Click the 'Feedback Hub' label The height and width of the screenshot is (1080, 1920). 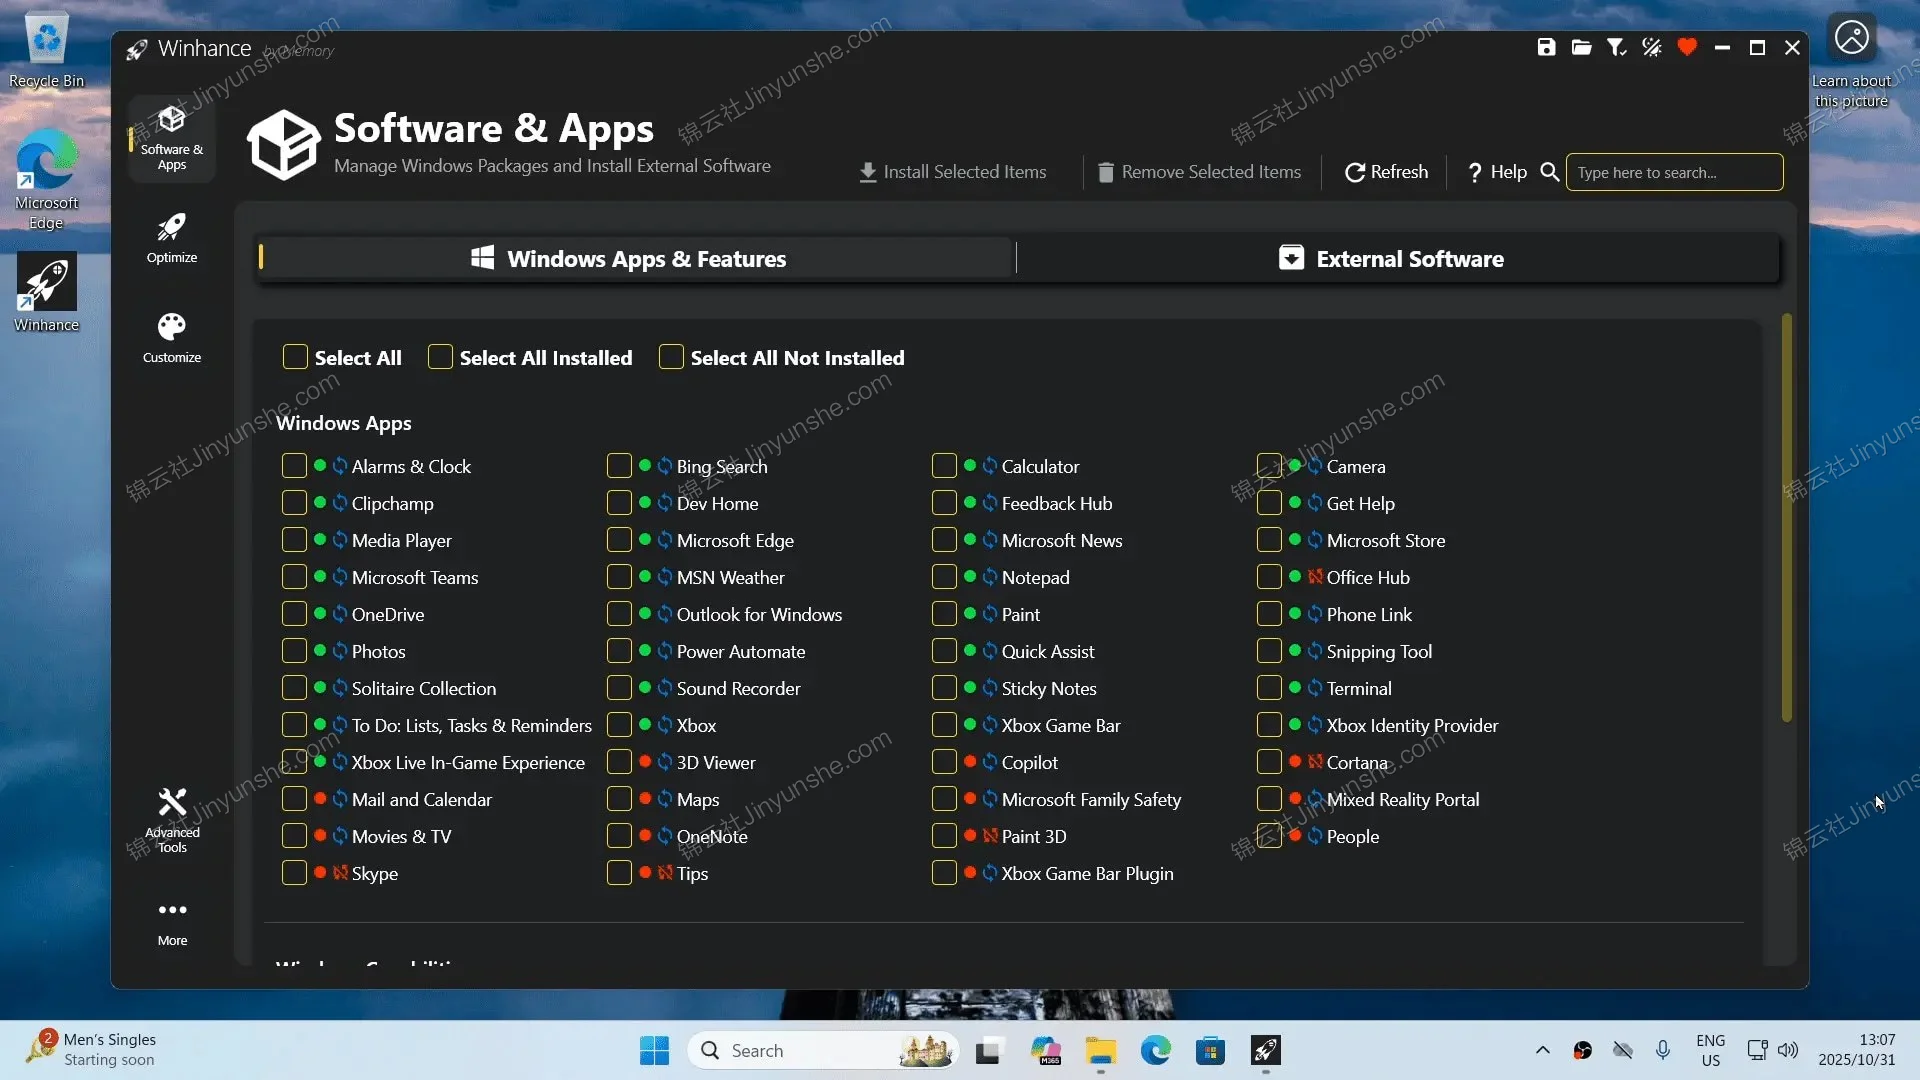tap(1056, 503)
